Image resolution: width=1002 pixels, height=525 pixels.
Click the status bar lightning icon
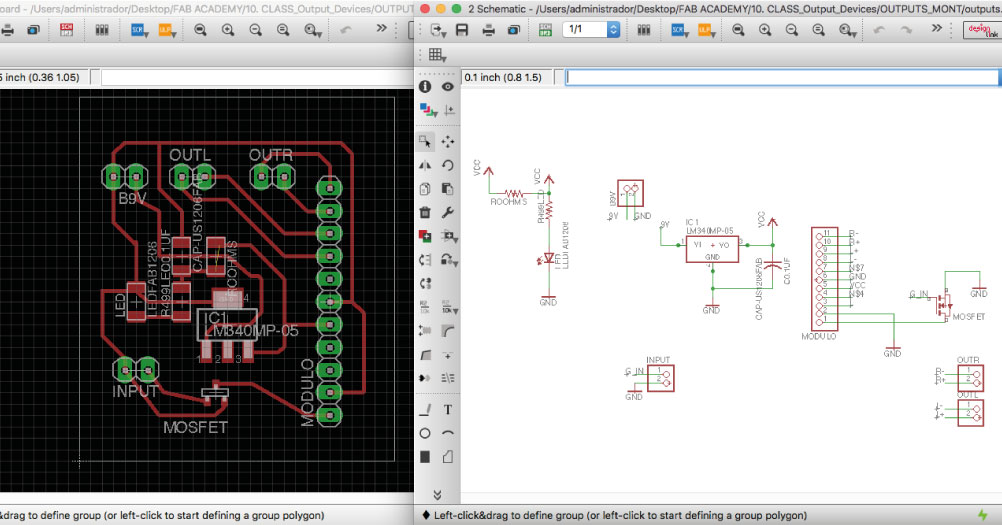pos(983,515)
